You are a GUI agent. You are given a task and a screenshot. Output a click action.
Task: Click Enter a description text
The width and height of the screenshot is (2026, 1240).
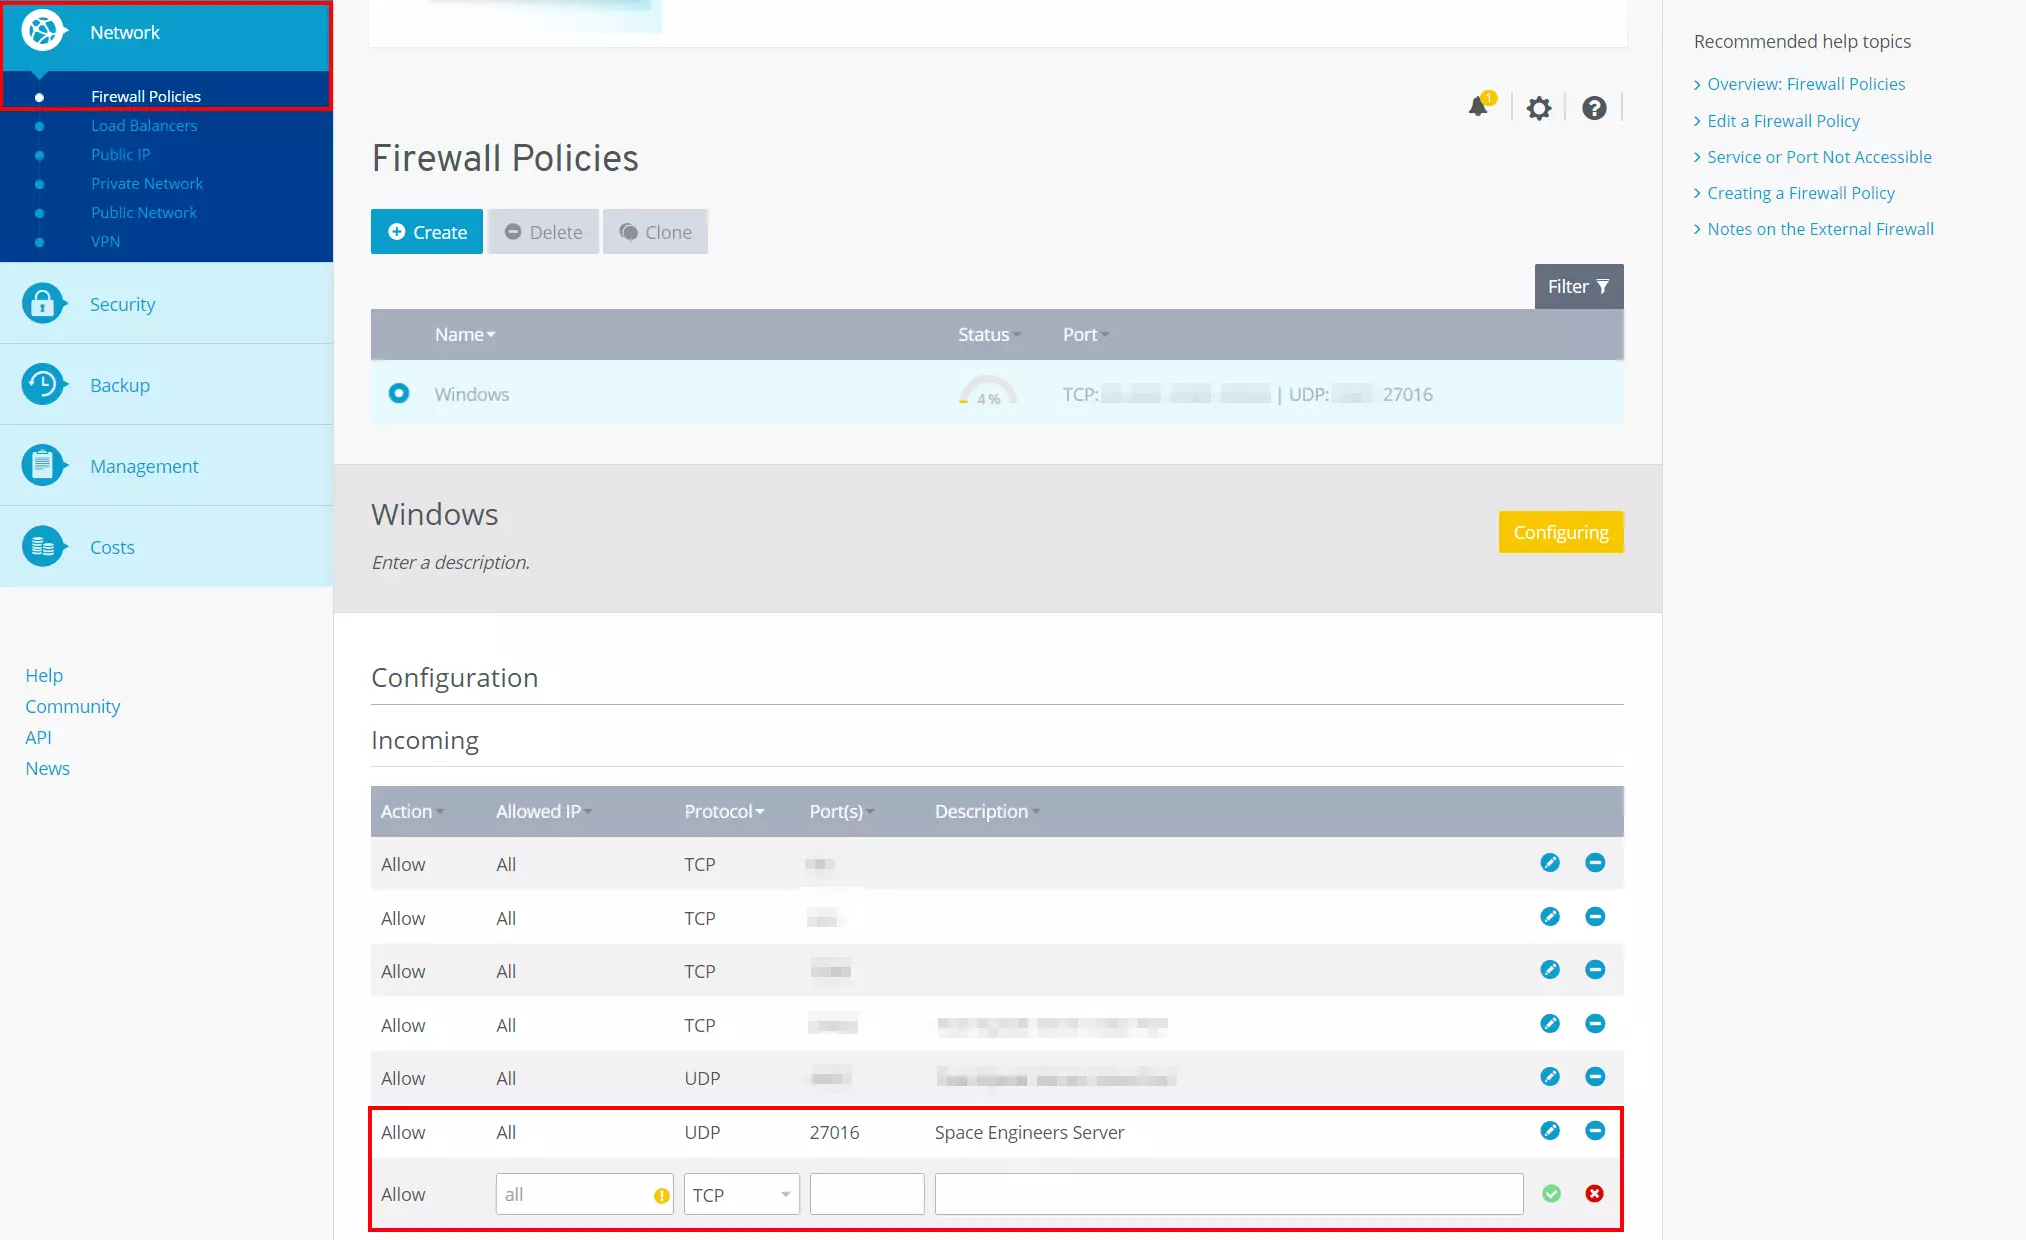point(450,562)
